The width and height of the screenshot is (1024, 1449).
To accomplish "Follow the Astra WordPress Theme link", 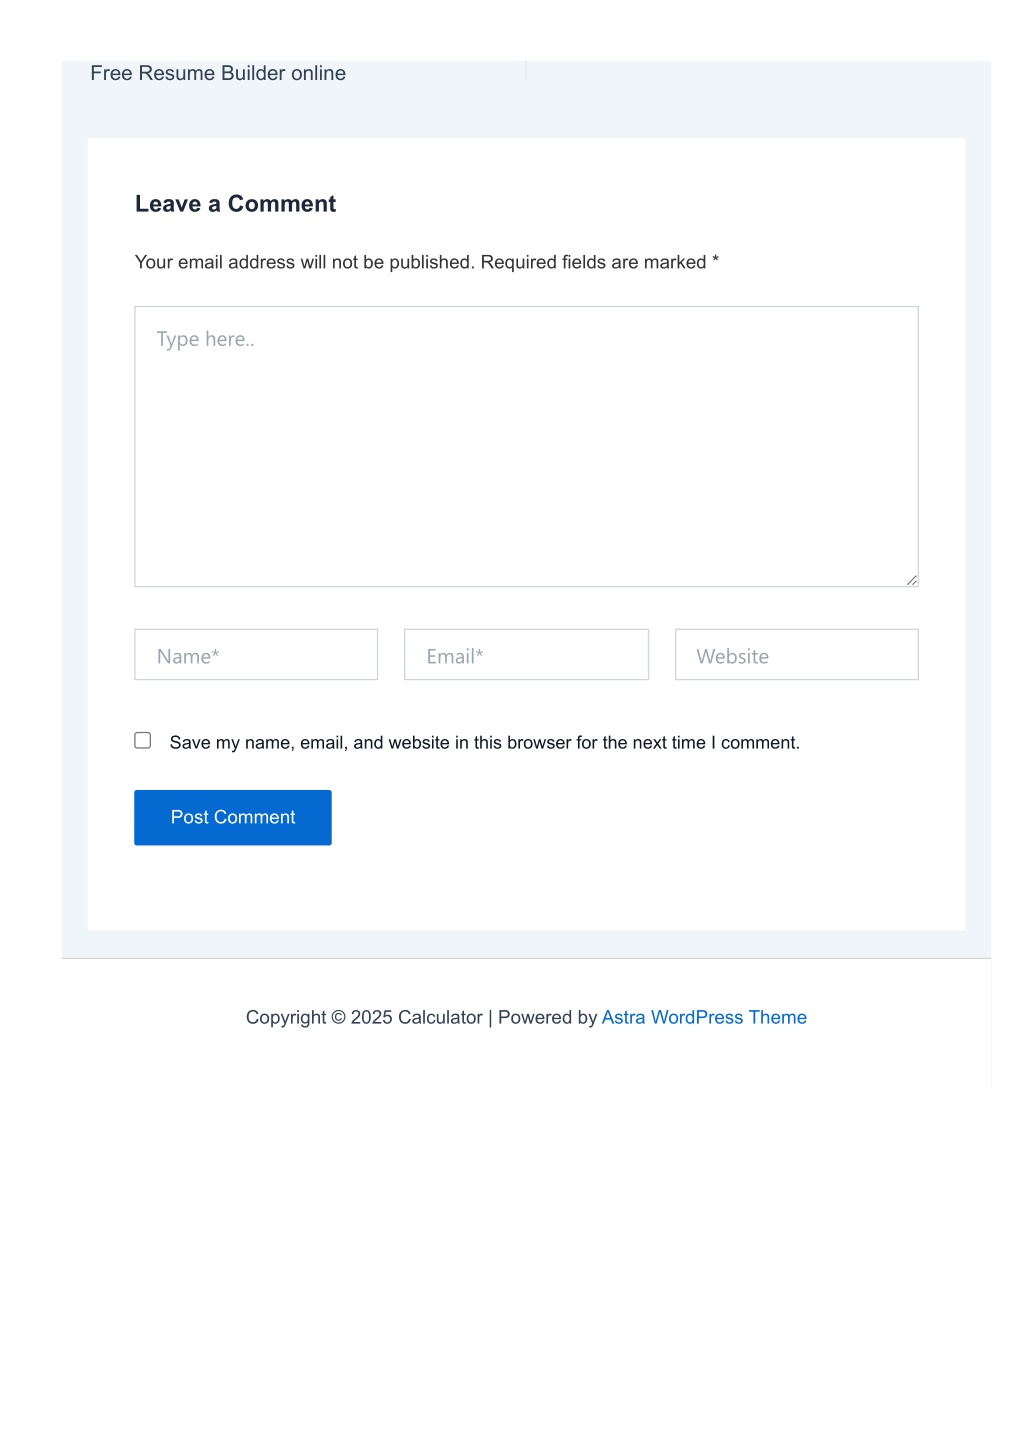I will point(704,1017).
